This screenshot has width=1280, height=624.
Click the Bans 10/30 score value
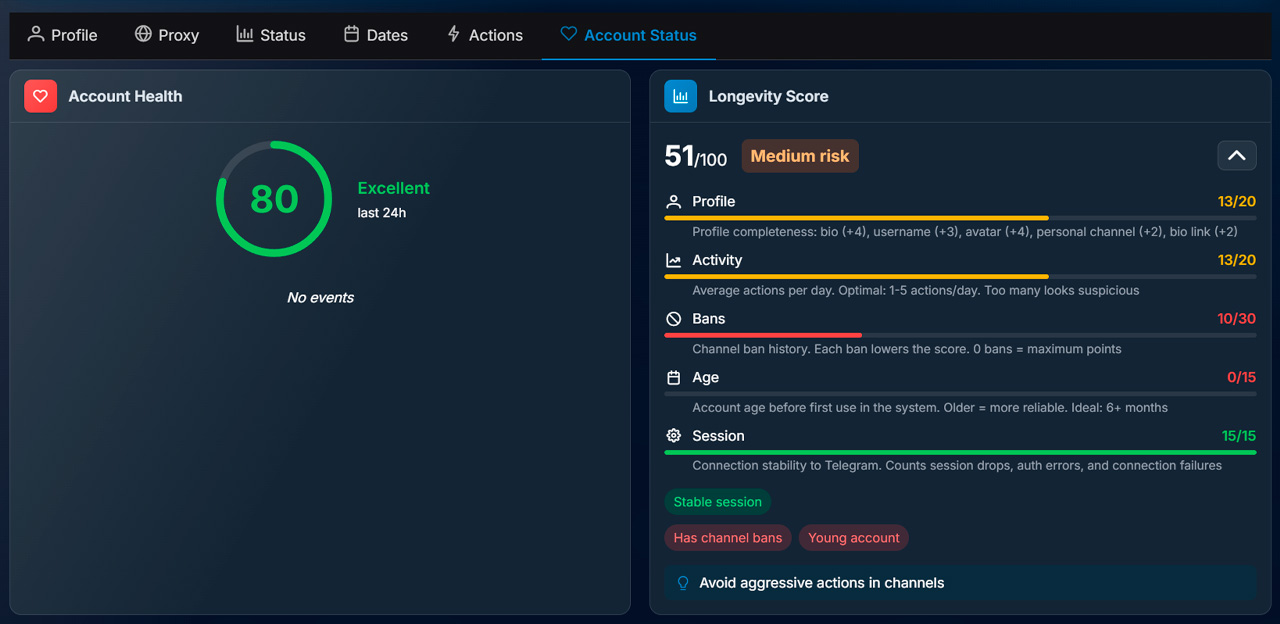[x=1237, y=319]
